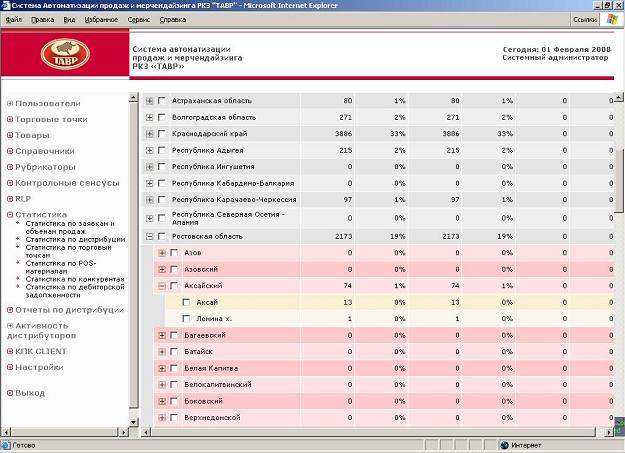Click the Выход logout link
This screenshot has width=625, height=453.
tap(30, 393)
